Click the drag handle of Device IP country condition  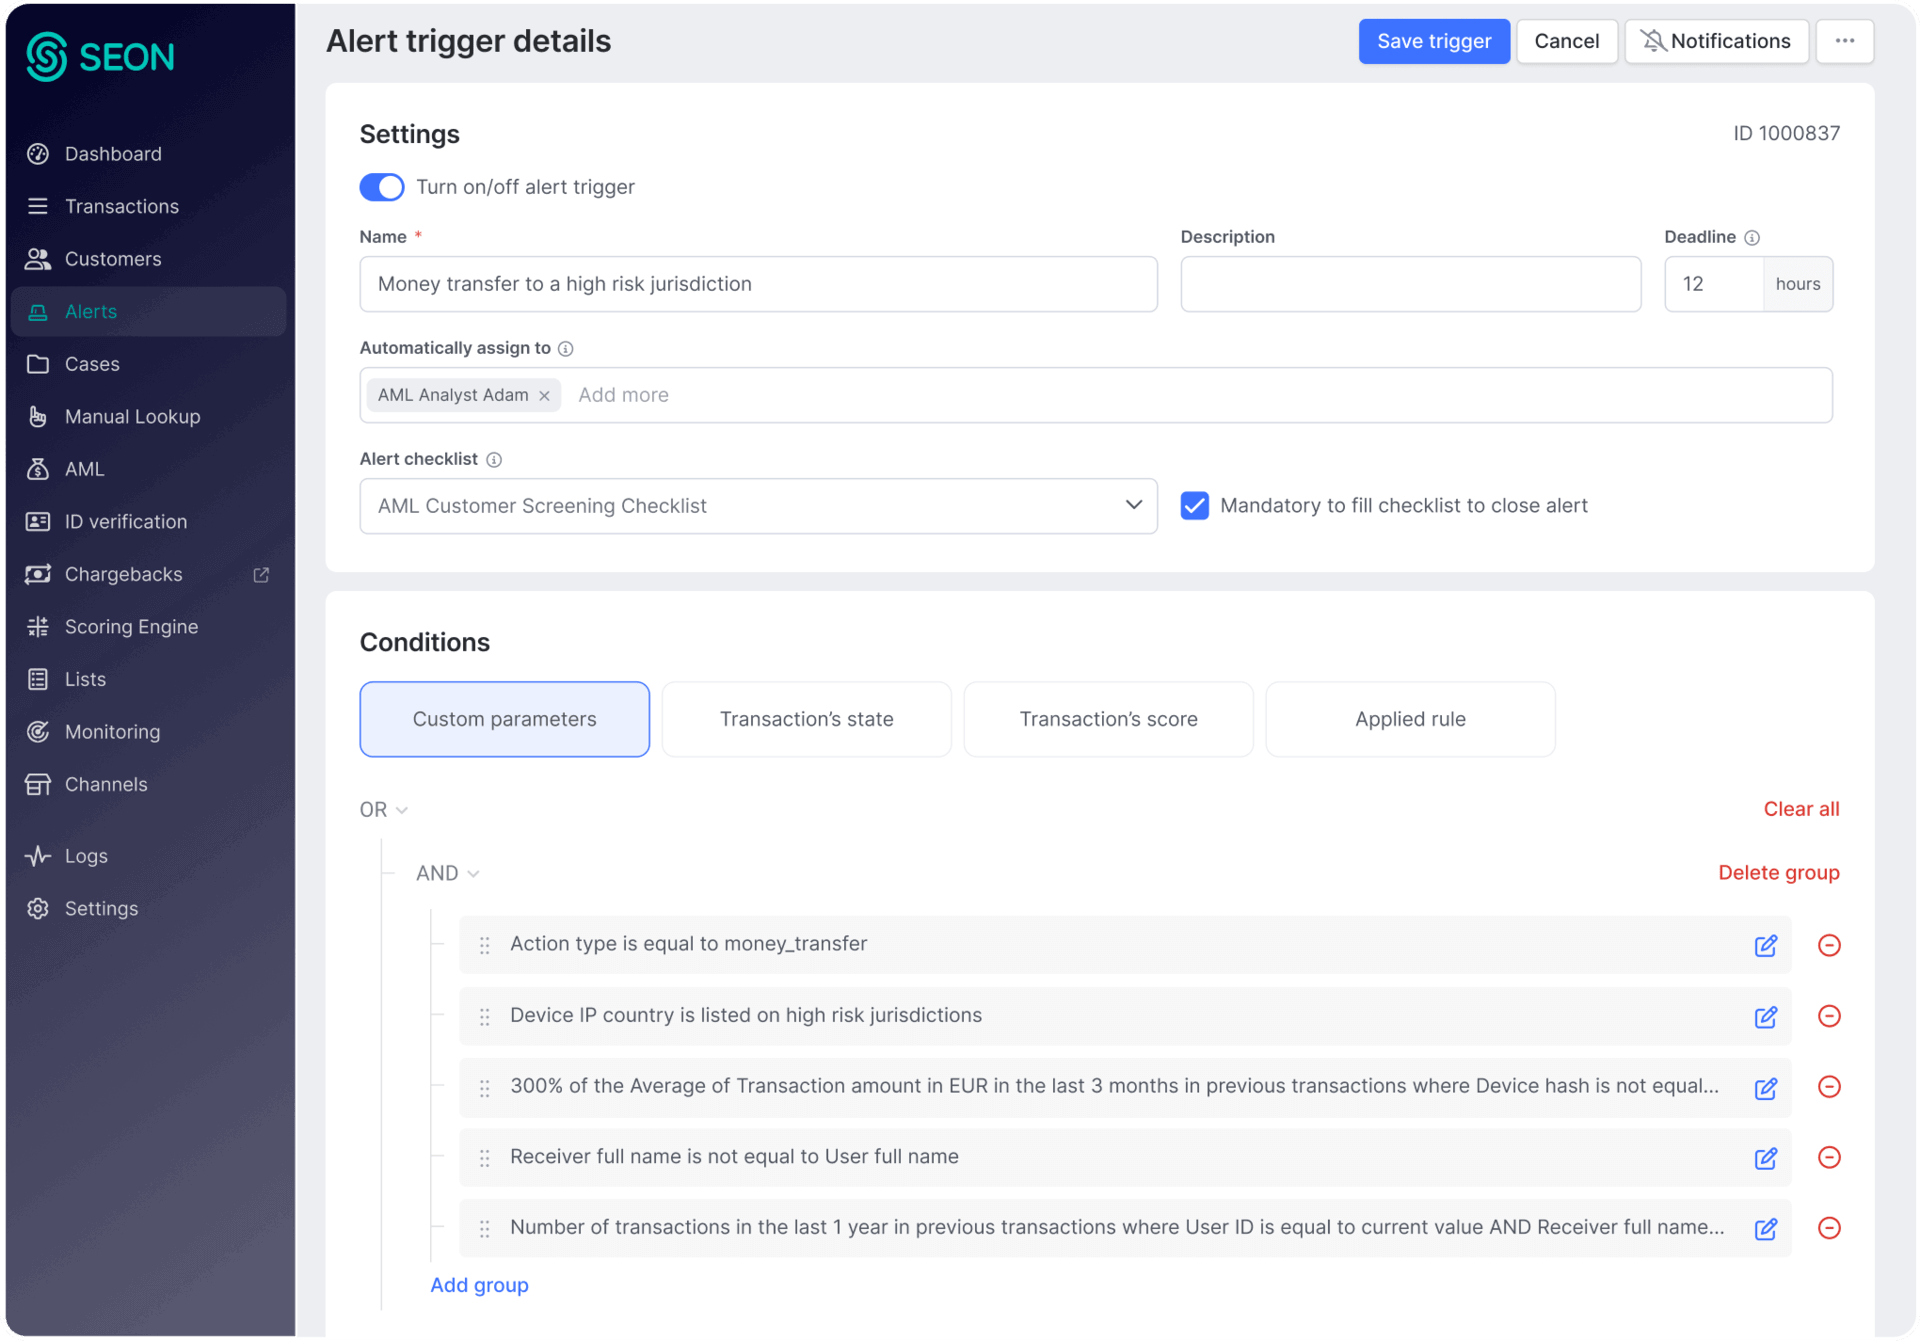click(x=485, y=1017)
